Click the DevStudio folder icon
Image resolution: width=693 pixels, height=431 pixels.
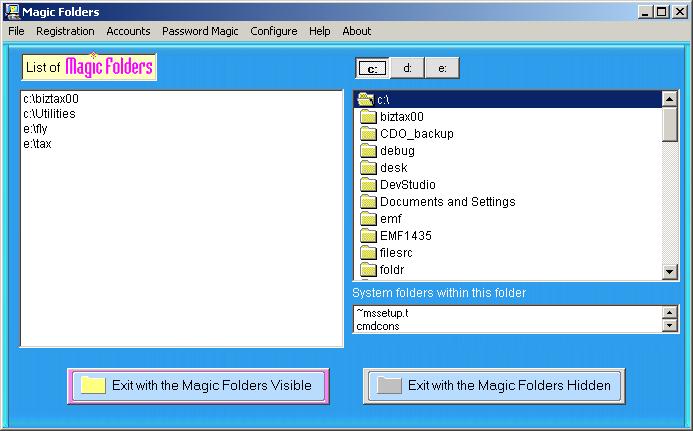368,185
